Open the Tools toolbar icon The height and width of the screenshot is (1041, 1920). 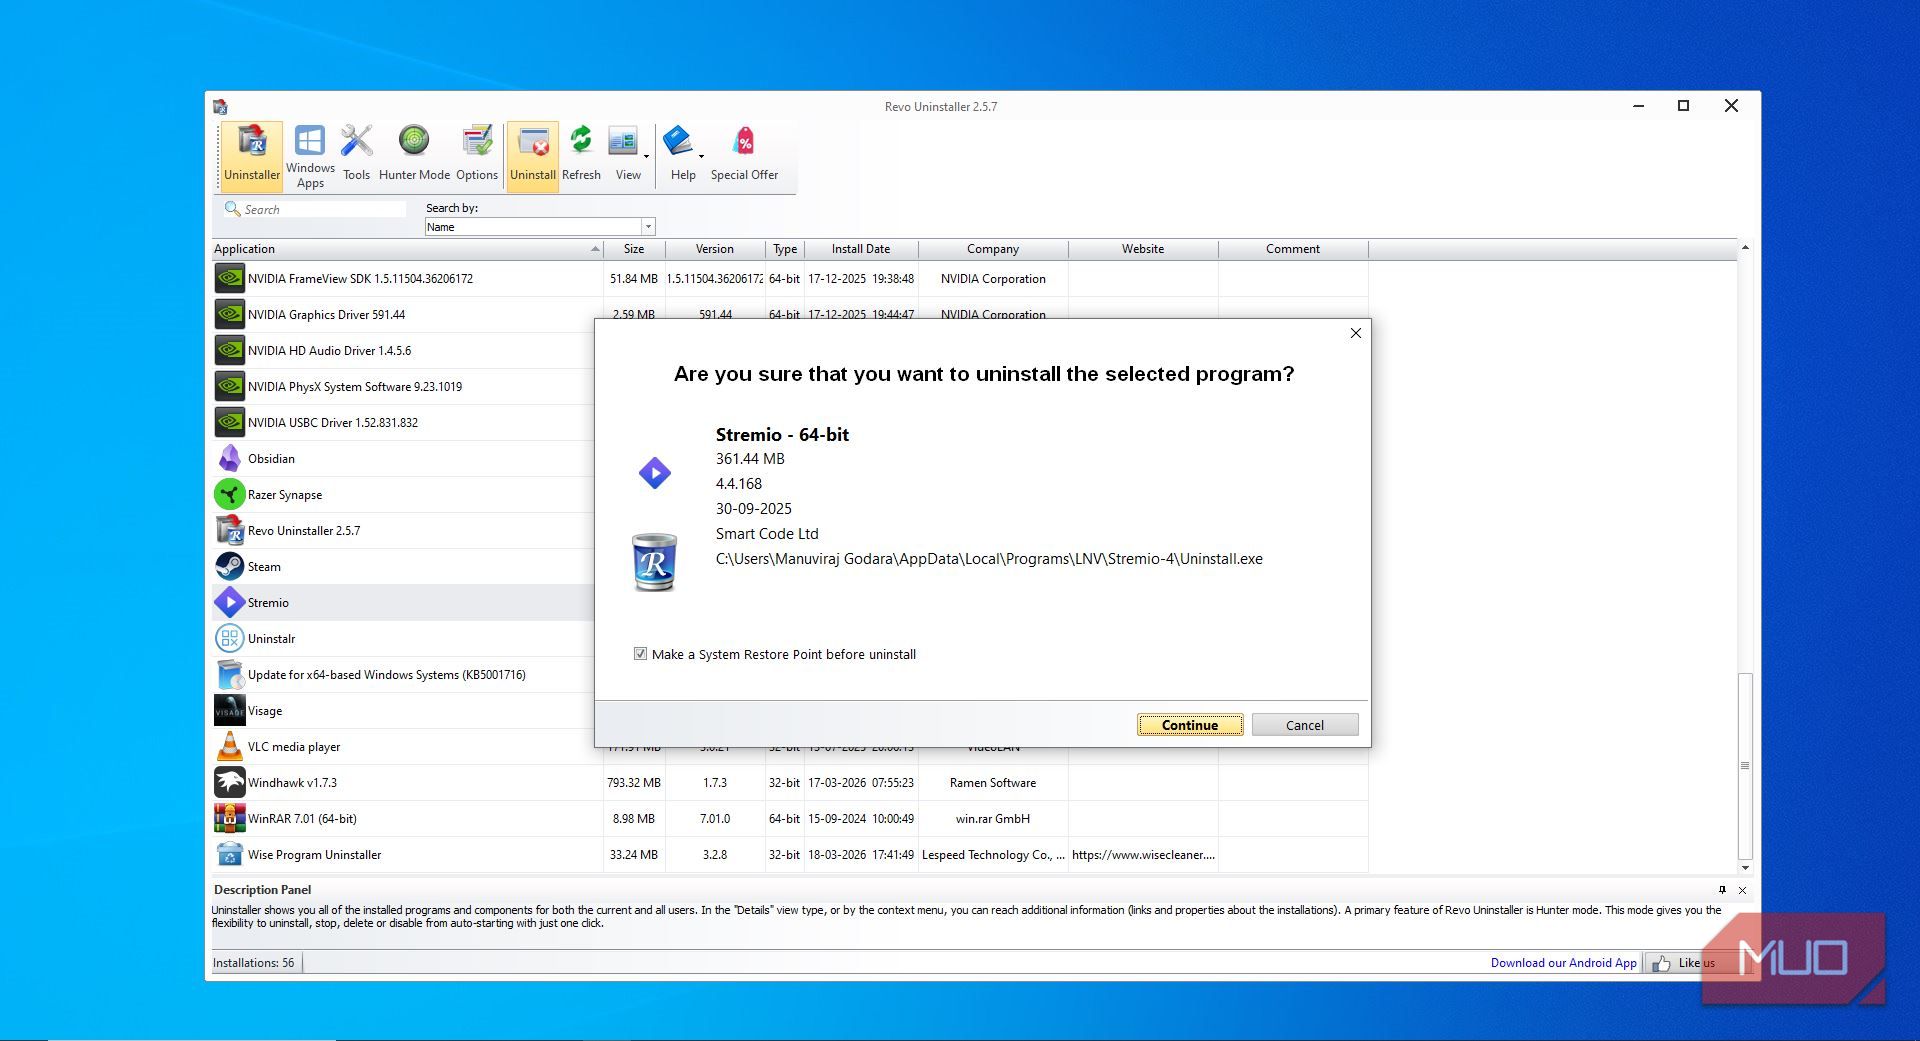356,155
